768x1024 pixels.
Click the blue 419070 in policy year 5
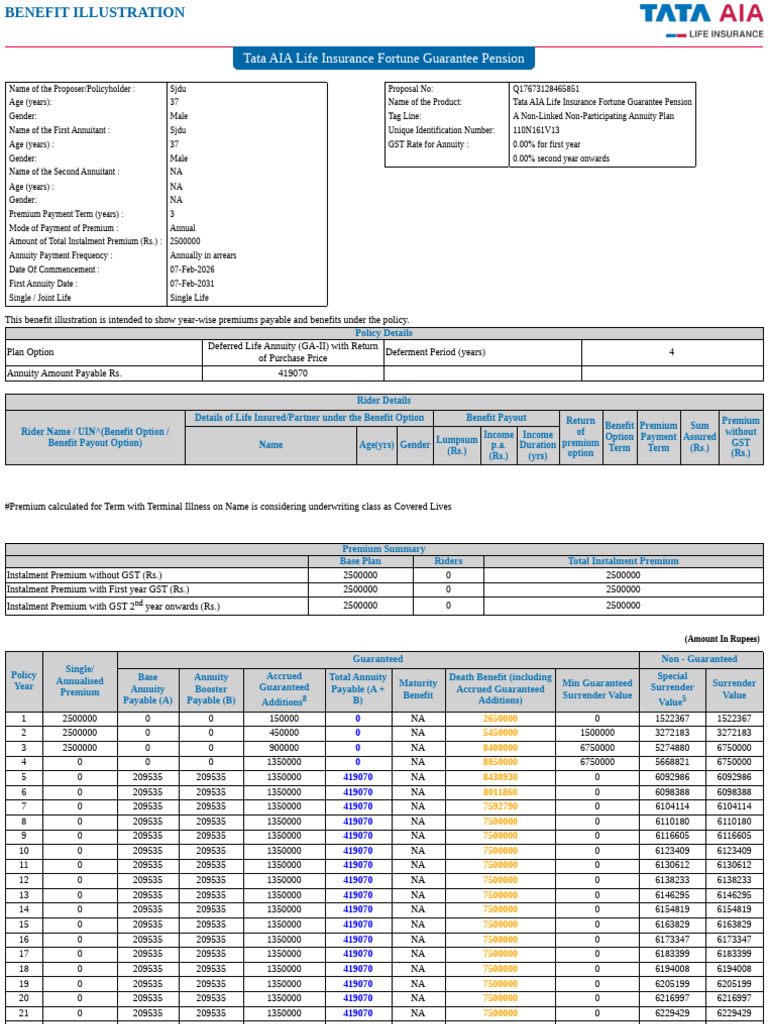click(x=357, y=777)
